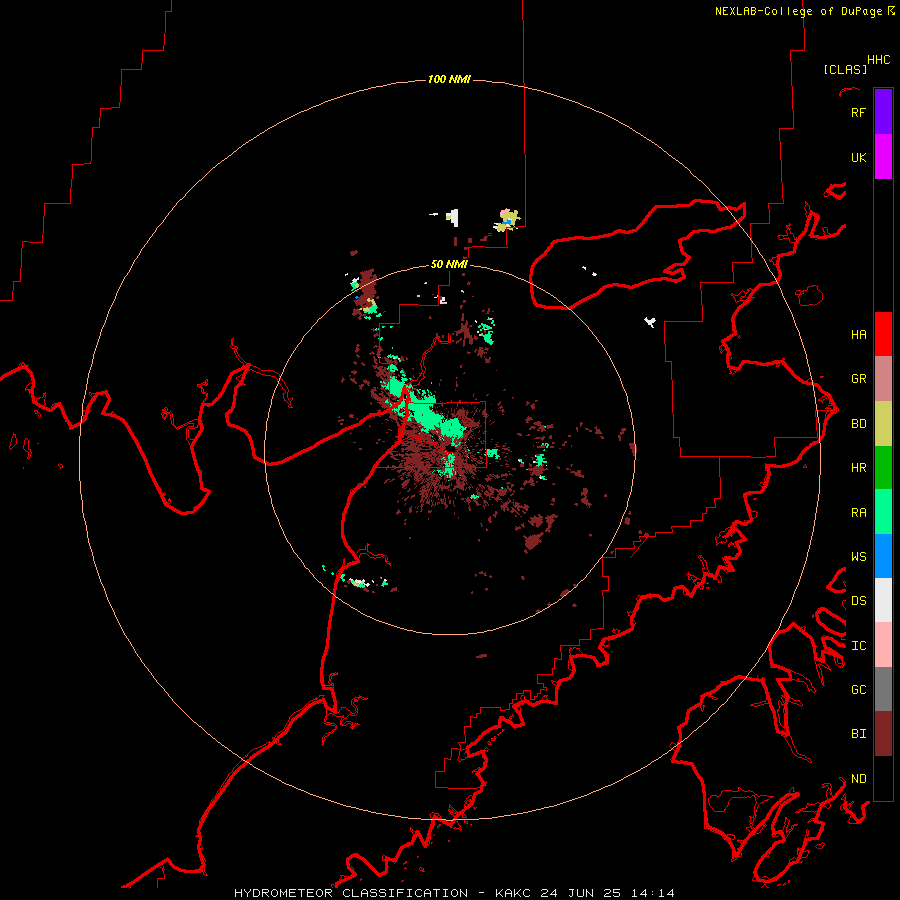The image size is (900, 900).
Task: Click the IC light pink legend swatch
Action: click(883, 645)
